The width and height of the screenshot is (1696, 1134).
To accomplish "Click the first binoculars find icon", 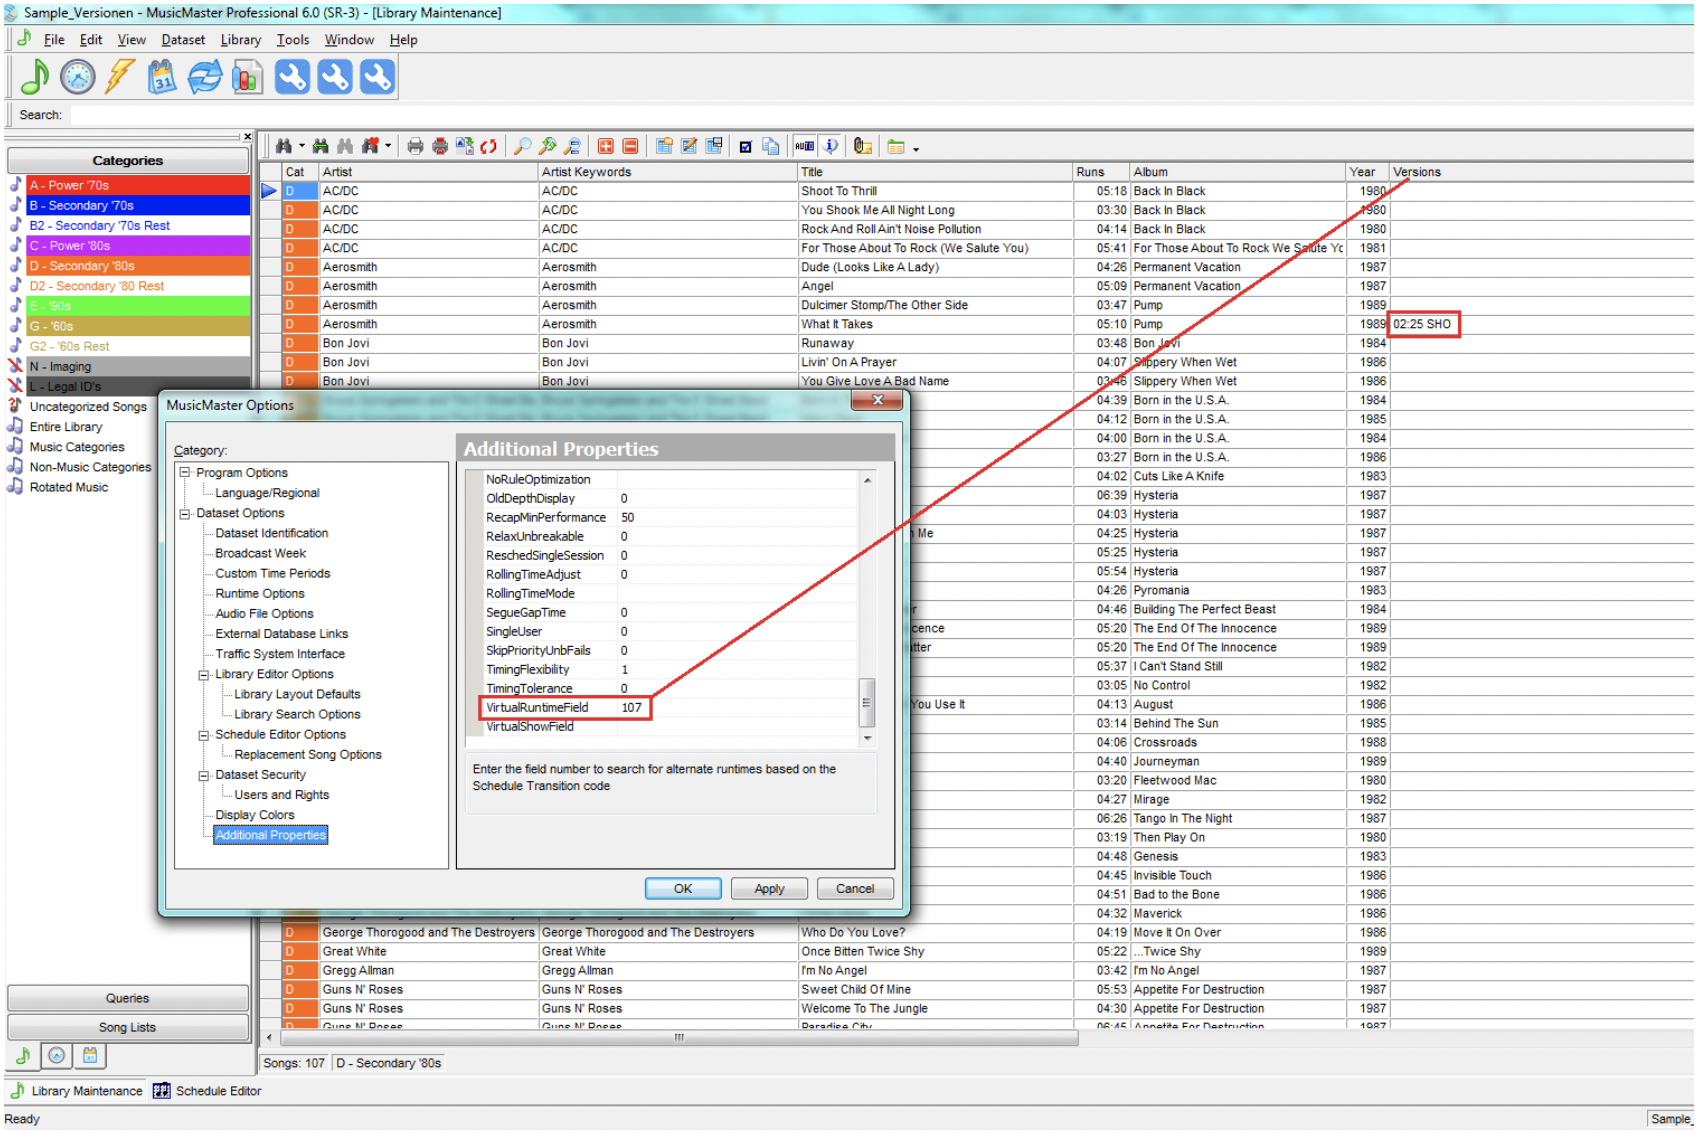I will pos(284,146).
